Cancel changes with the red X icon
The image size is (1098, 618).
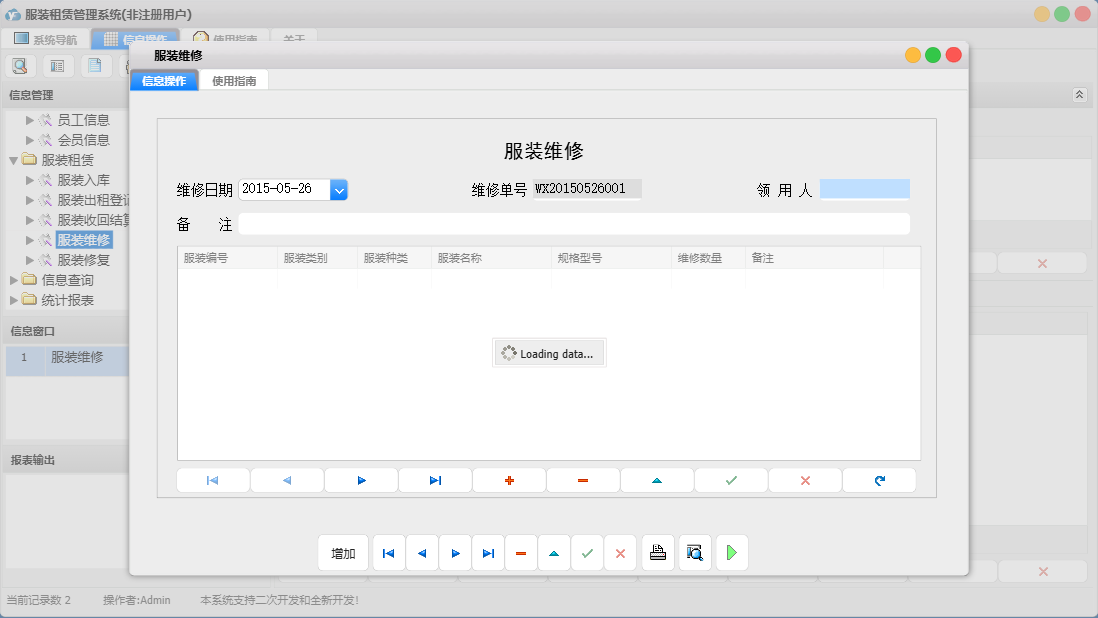[x=805, y=480]
